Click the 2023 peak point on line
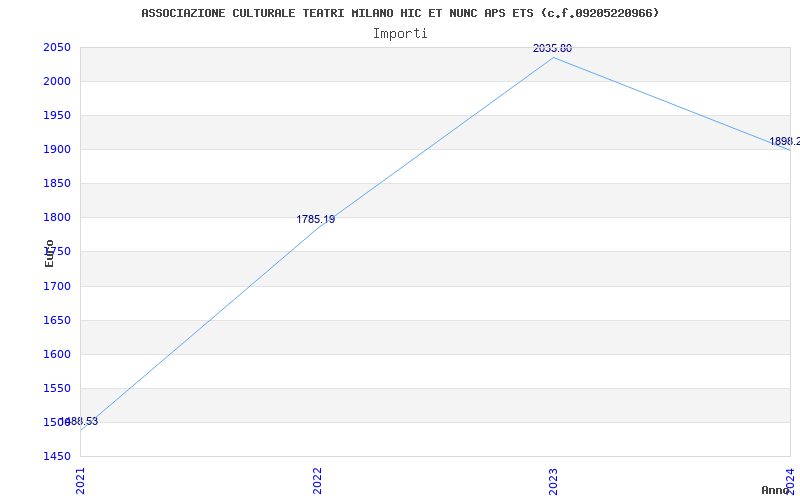Image resolution: width=800 pixels, height=500 pixels. 554,57
